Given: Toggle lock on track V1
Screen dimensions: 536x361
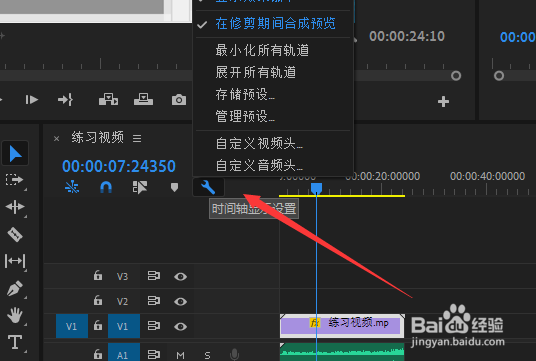Looking at the screenshot, I should 98,326.
